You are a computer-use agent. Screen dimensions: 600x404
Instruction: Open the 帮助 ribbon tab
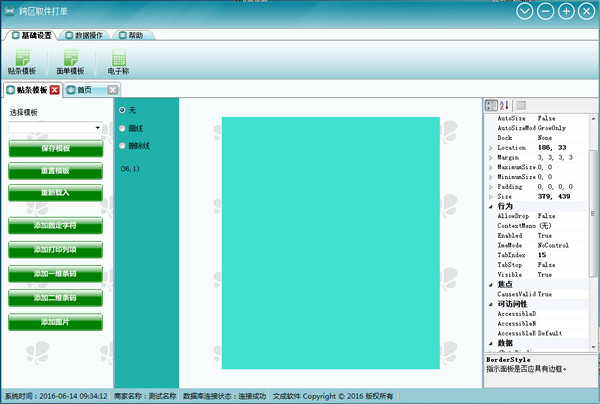131,35
